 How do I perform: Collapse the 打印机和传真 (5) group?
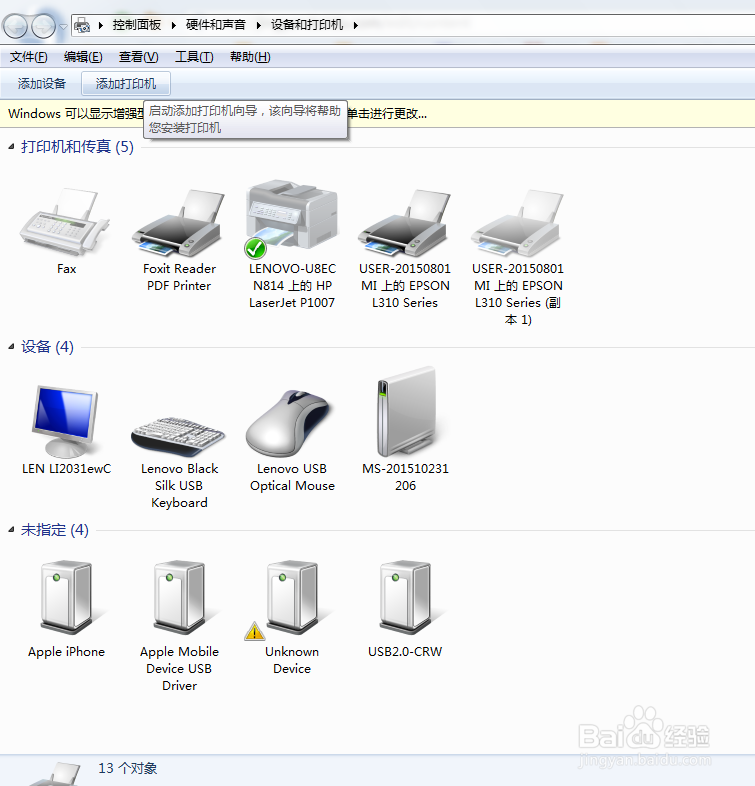click(12, 147)
